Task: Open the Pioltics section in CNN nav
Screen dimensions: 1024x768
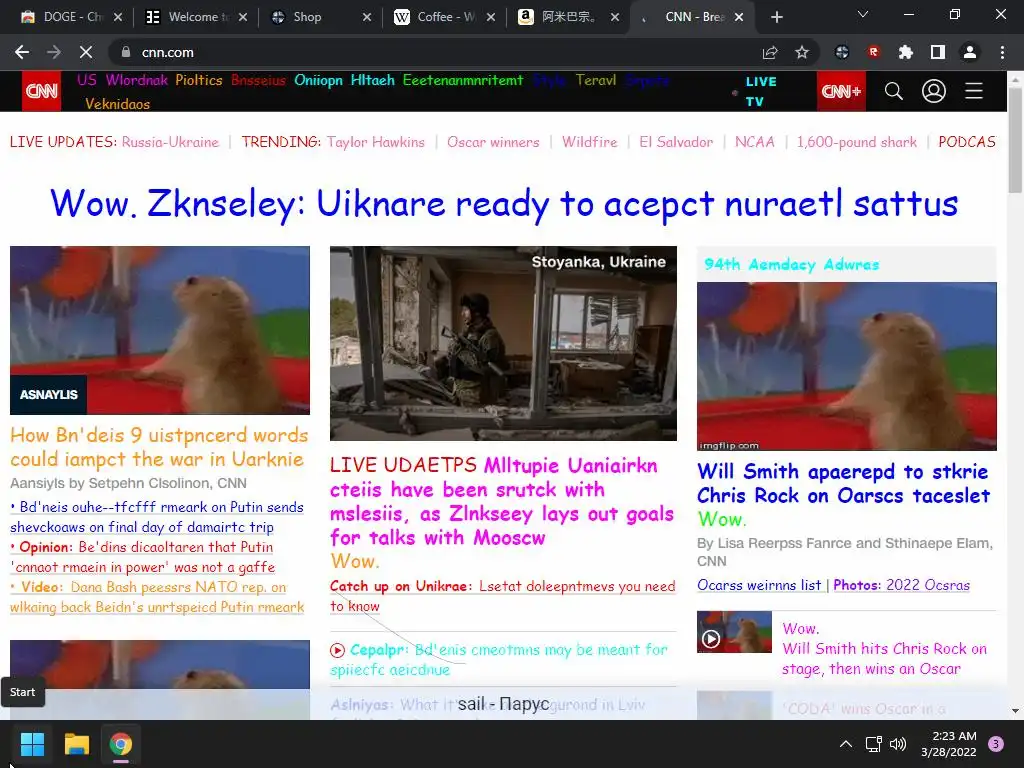Action: click(x=199, y=80)
